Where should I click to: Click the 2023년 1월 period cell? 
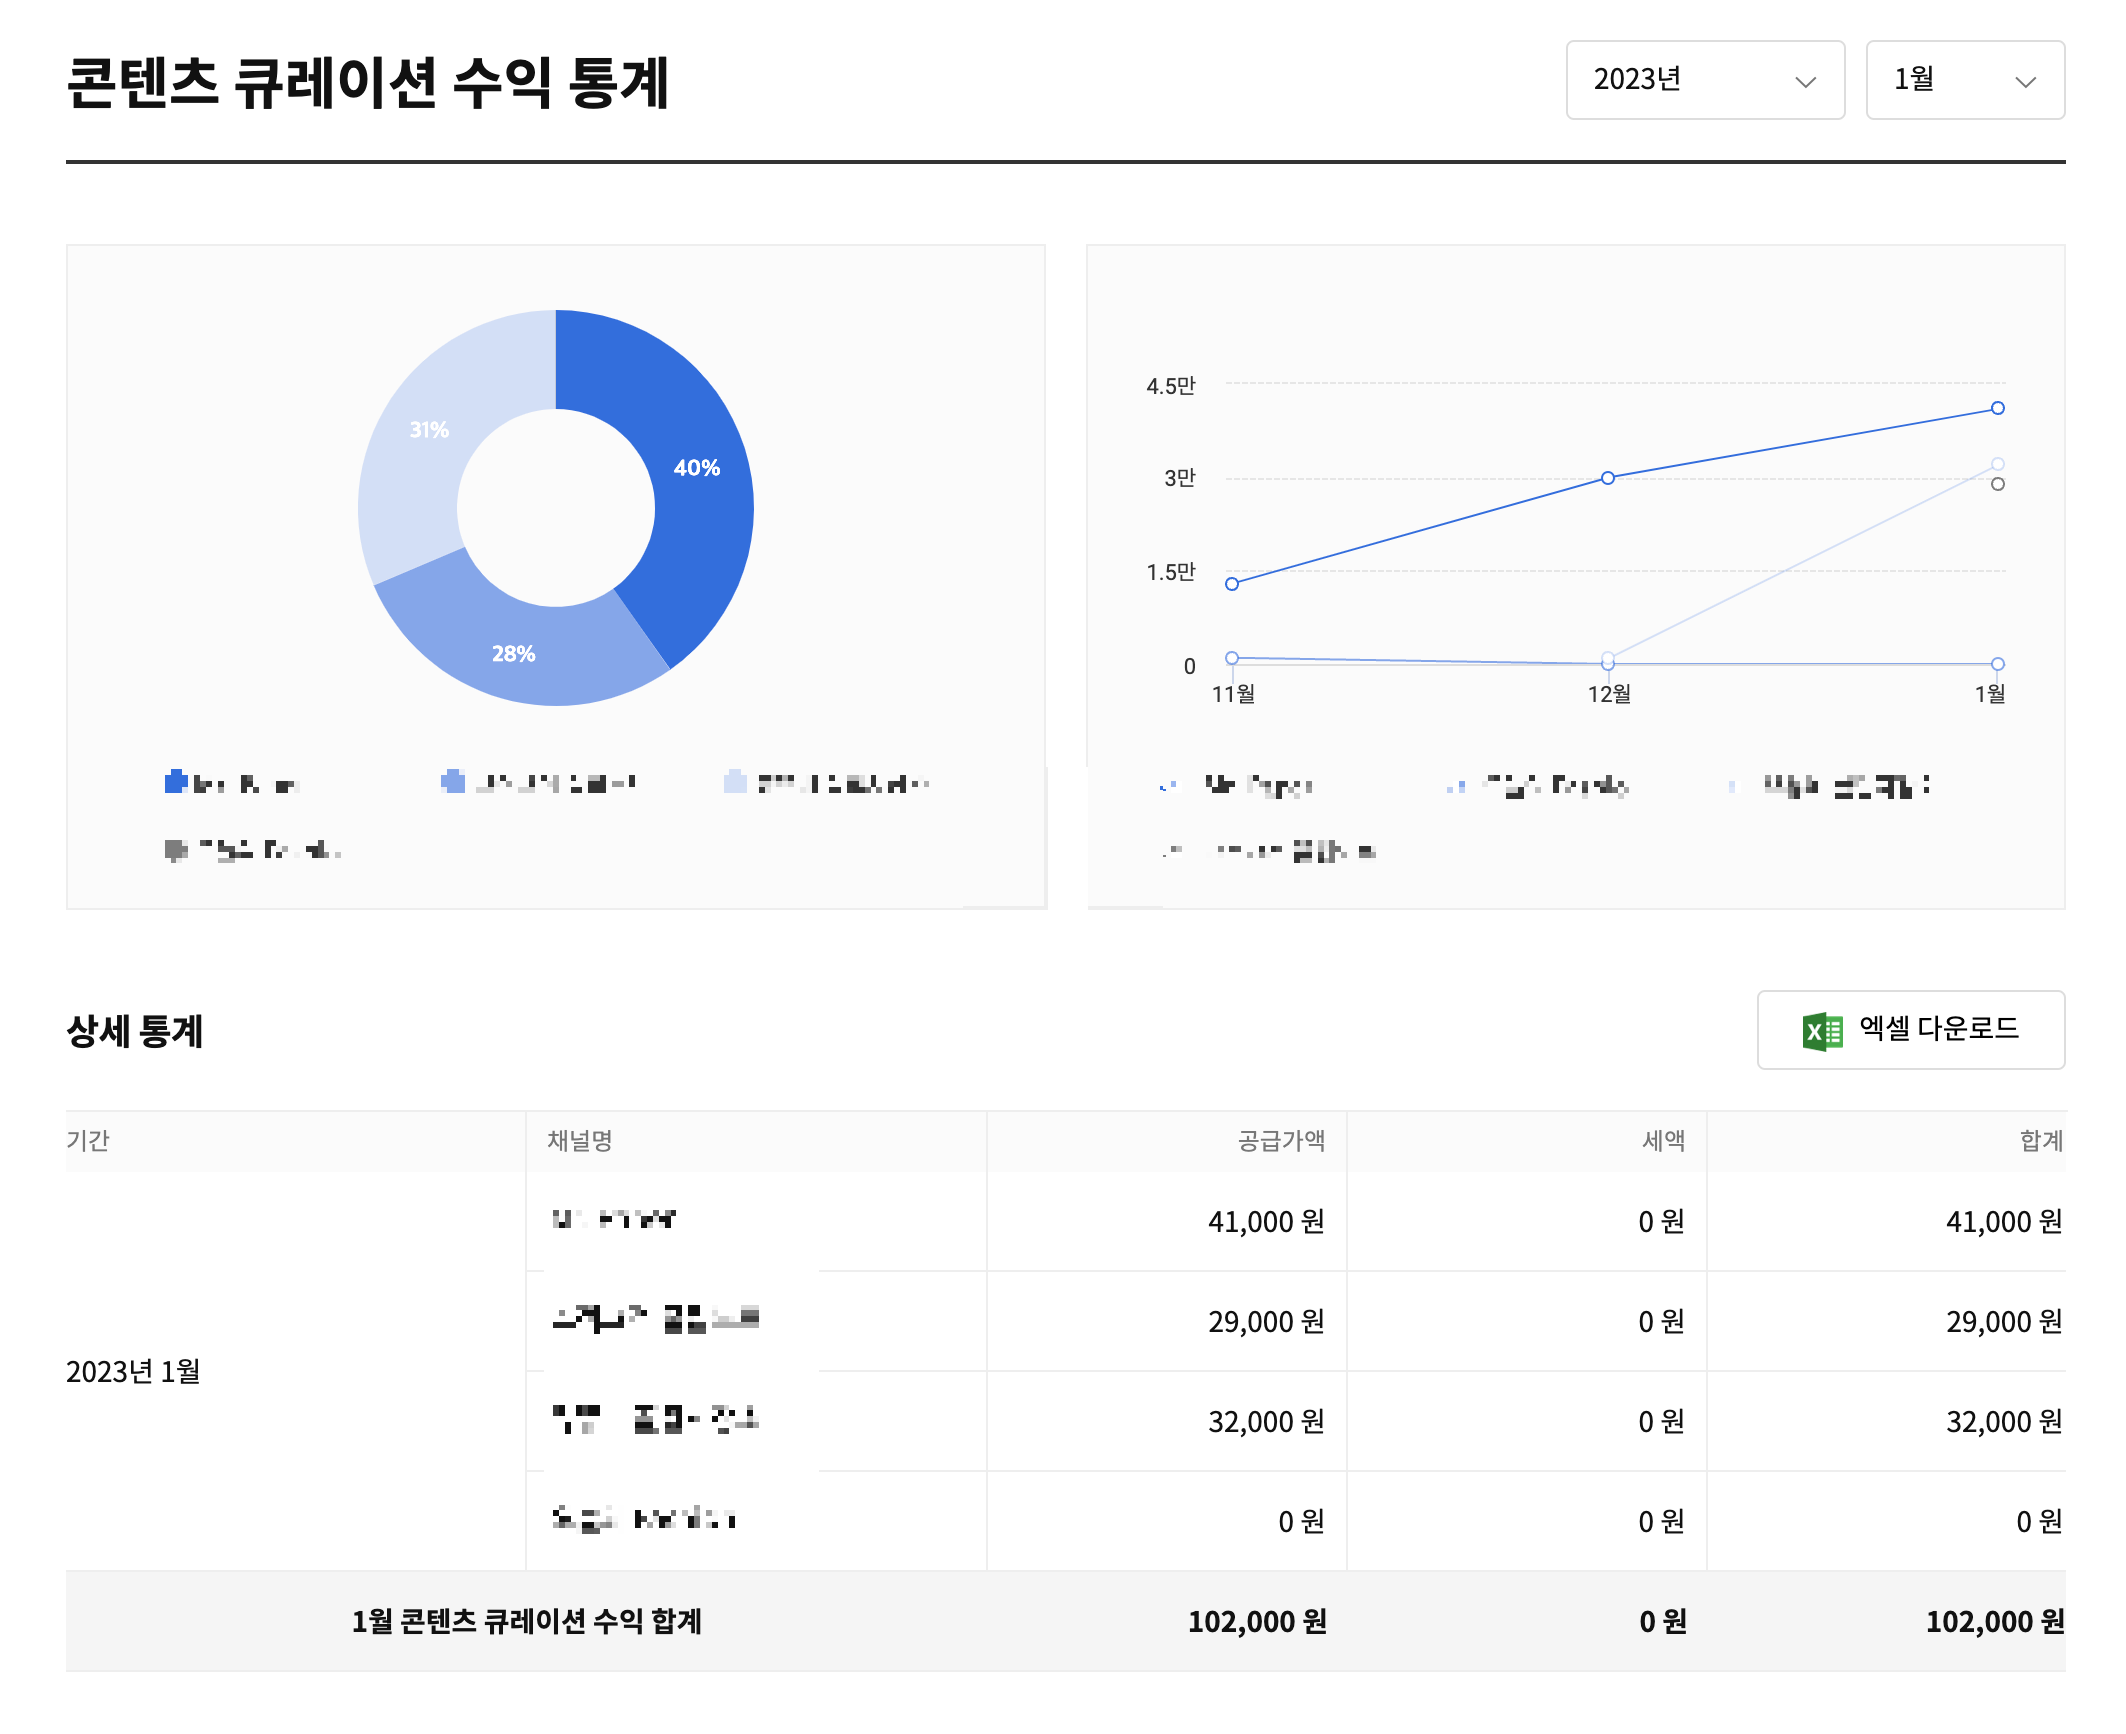[133, 1371]
